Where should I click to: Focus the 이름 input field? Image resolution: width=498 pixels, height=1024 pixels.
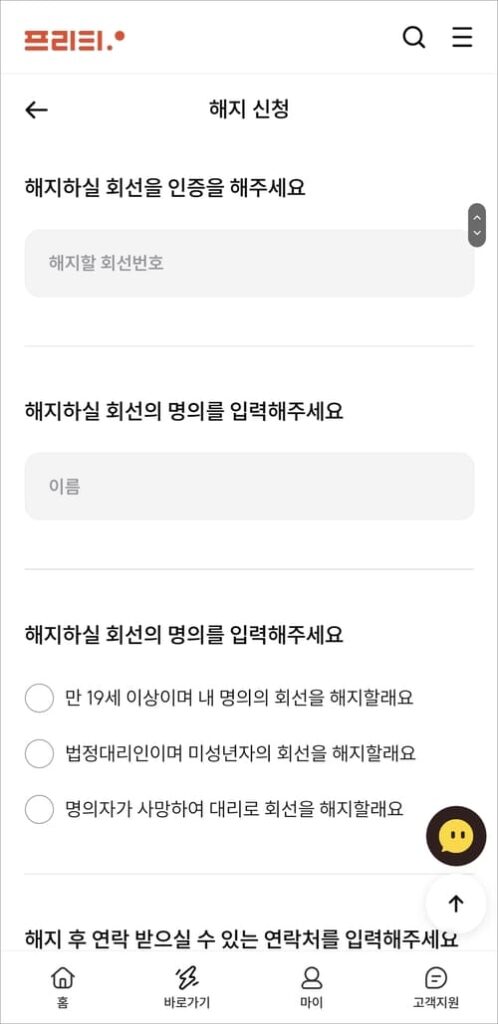click(249, 486)
